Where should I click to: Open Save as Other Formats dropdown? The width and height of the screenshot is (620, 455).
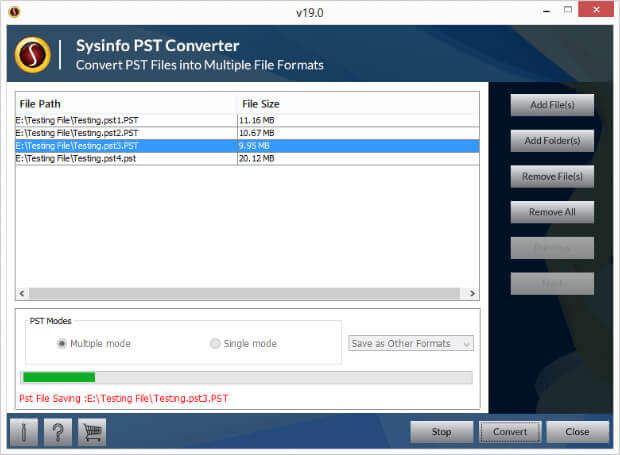pyautogui.click(x=410, y=343)
